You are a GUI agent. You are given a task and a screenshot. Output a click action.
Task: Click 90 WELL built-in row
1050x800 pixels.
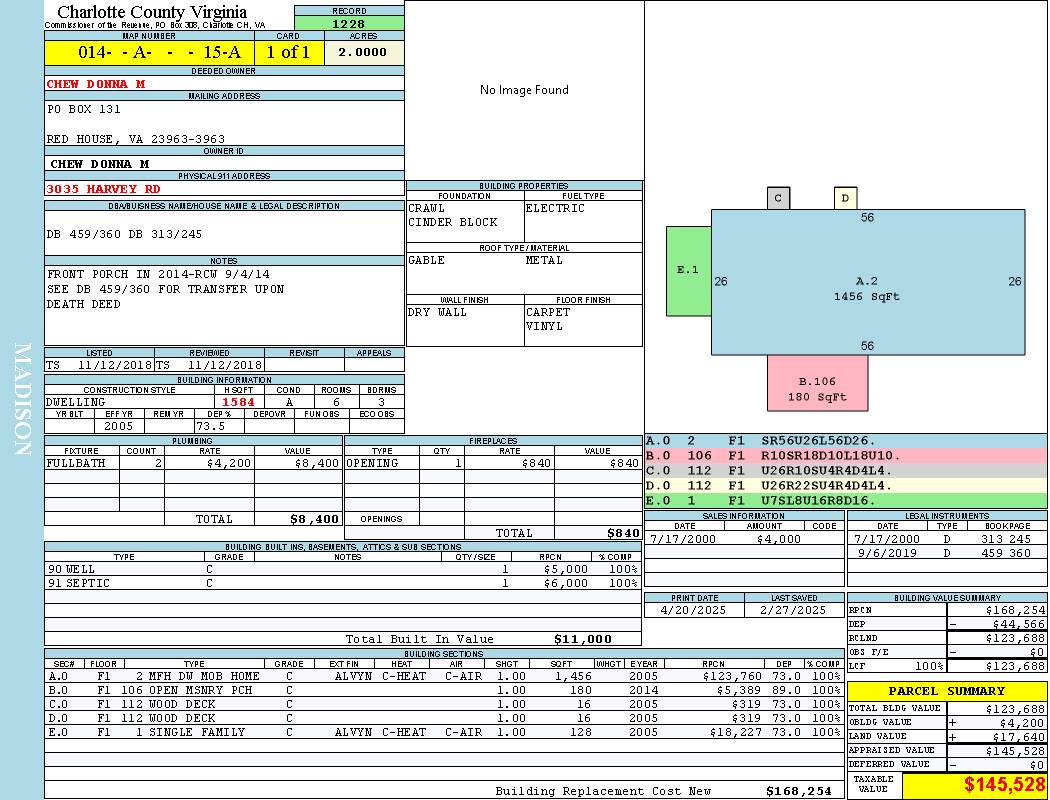[x=343, y=570]
